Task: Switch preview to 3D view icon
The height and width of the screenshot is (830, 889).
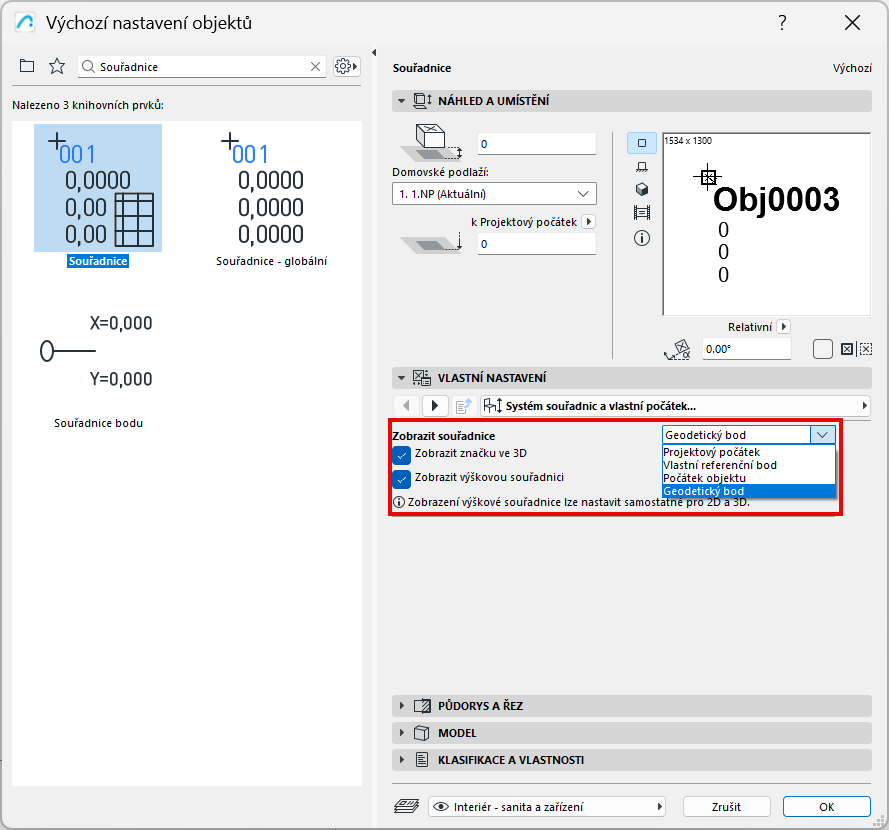Action: 642,189
